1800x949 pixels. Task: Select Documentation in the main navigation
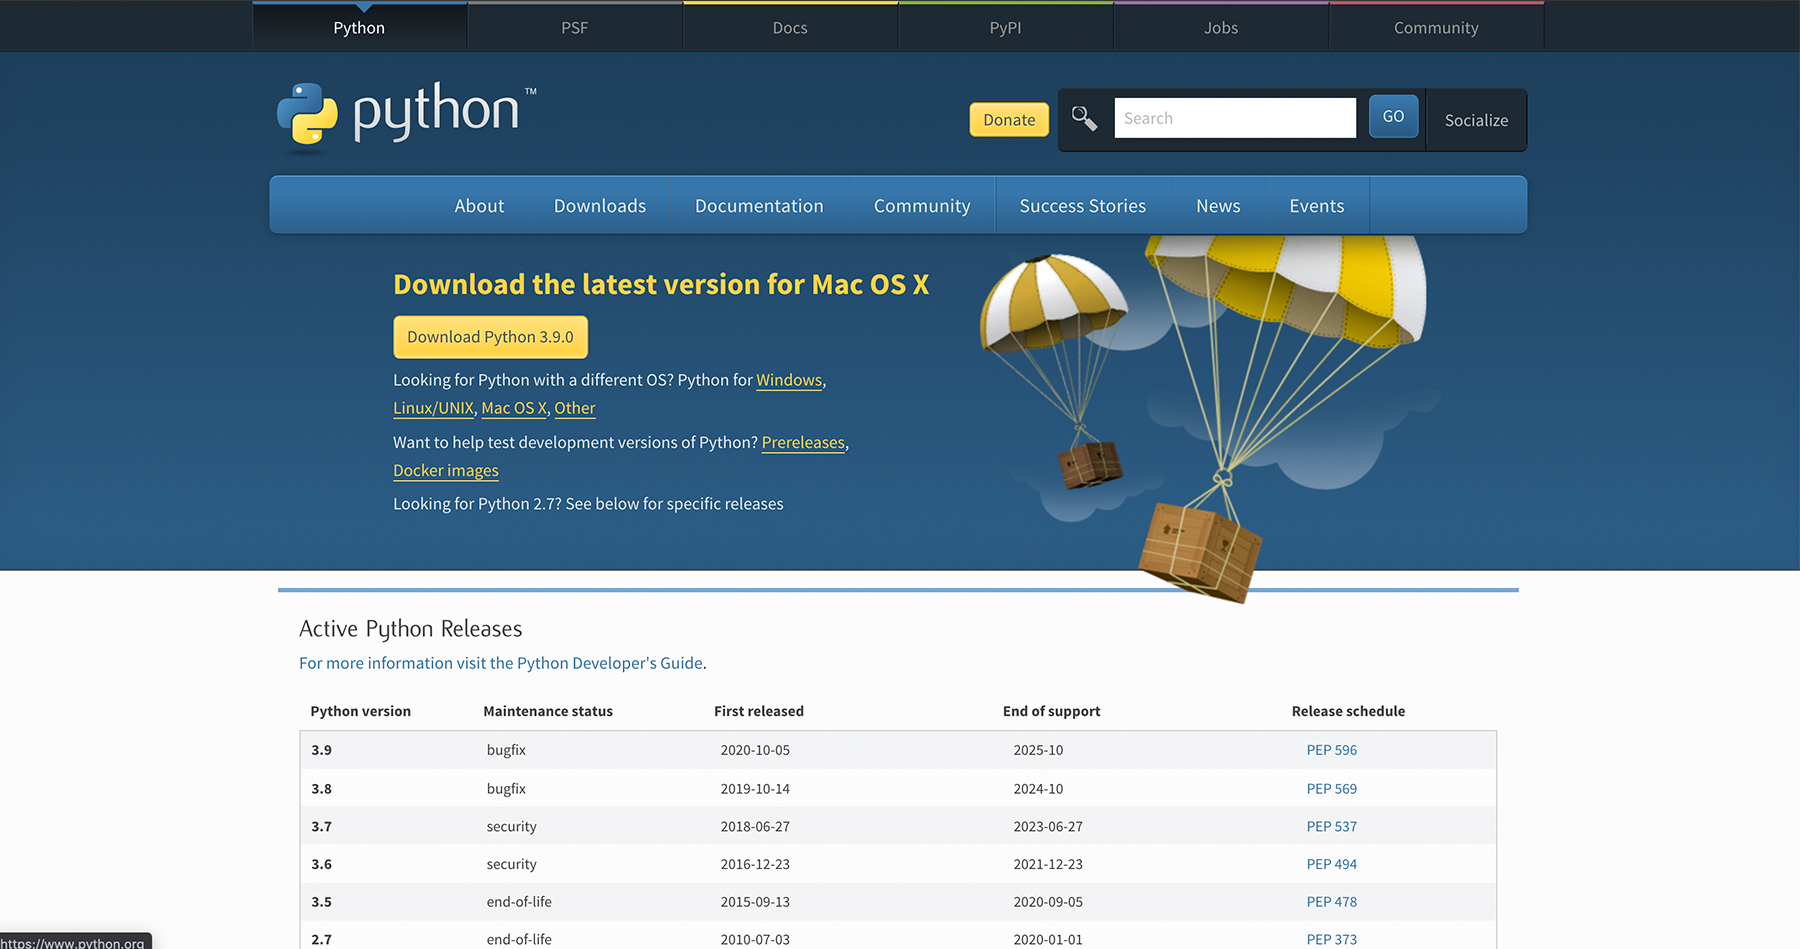point(759,206)
